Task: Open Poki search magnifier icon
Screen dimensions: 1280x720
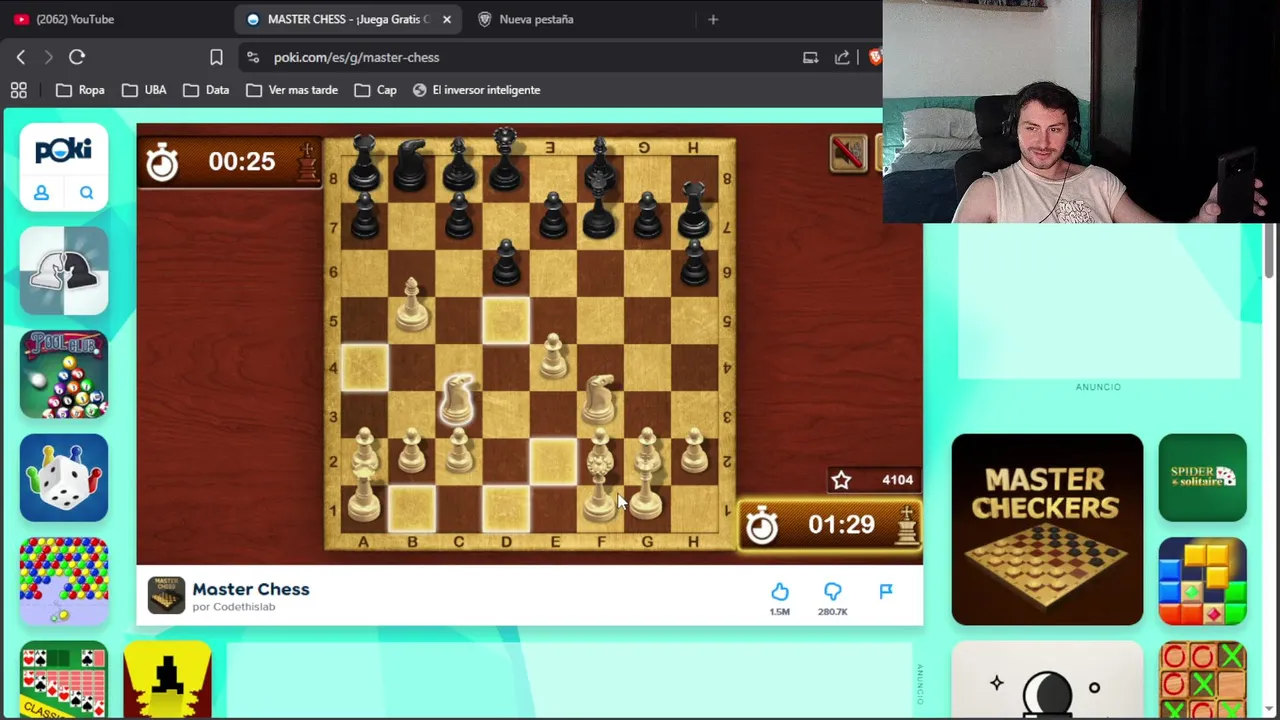Action: (x=86, y=193)
